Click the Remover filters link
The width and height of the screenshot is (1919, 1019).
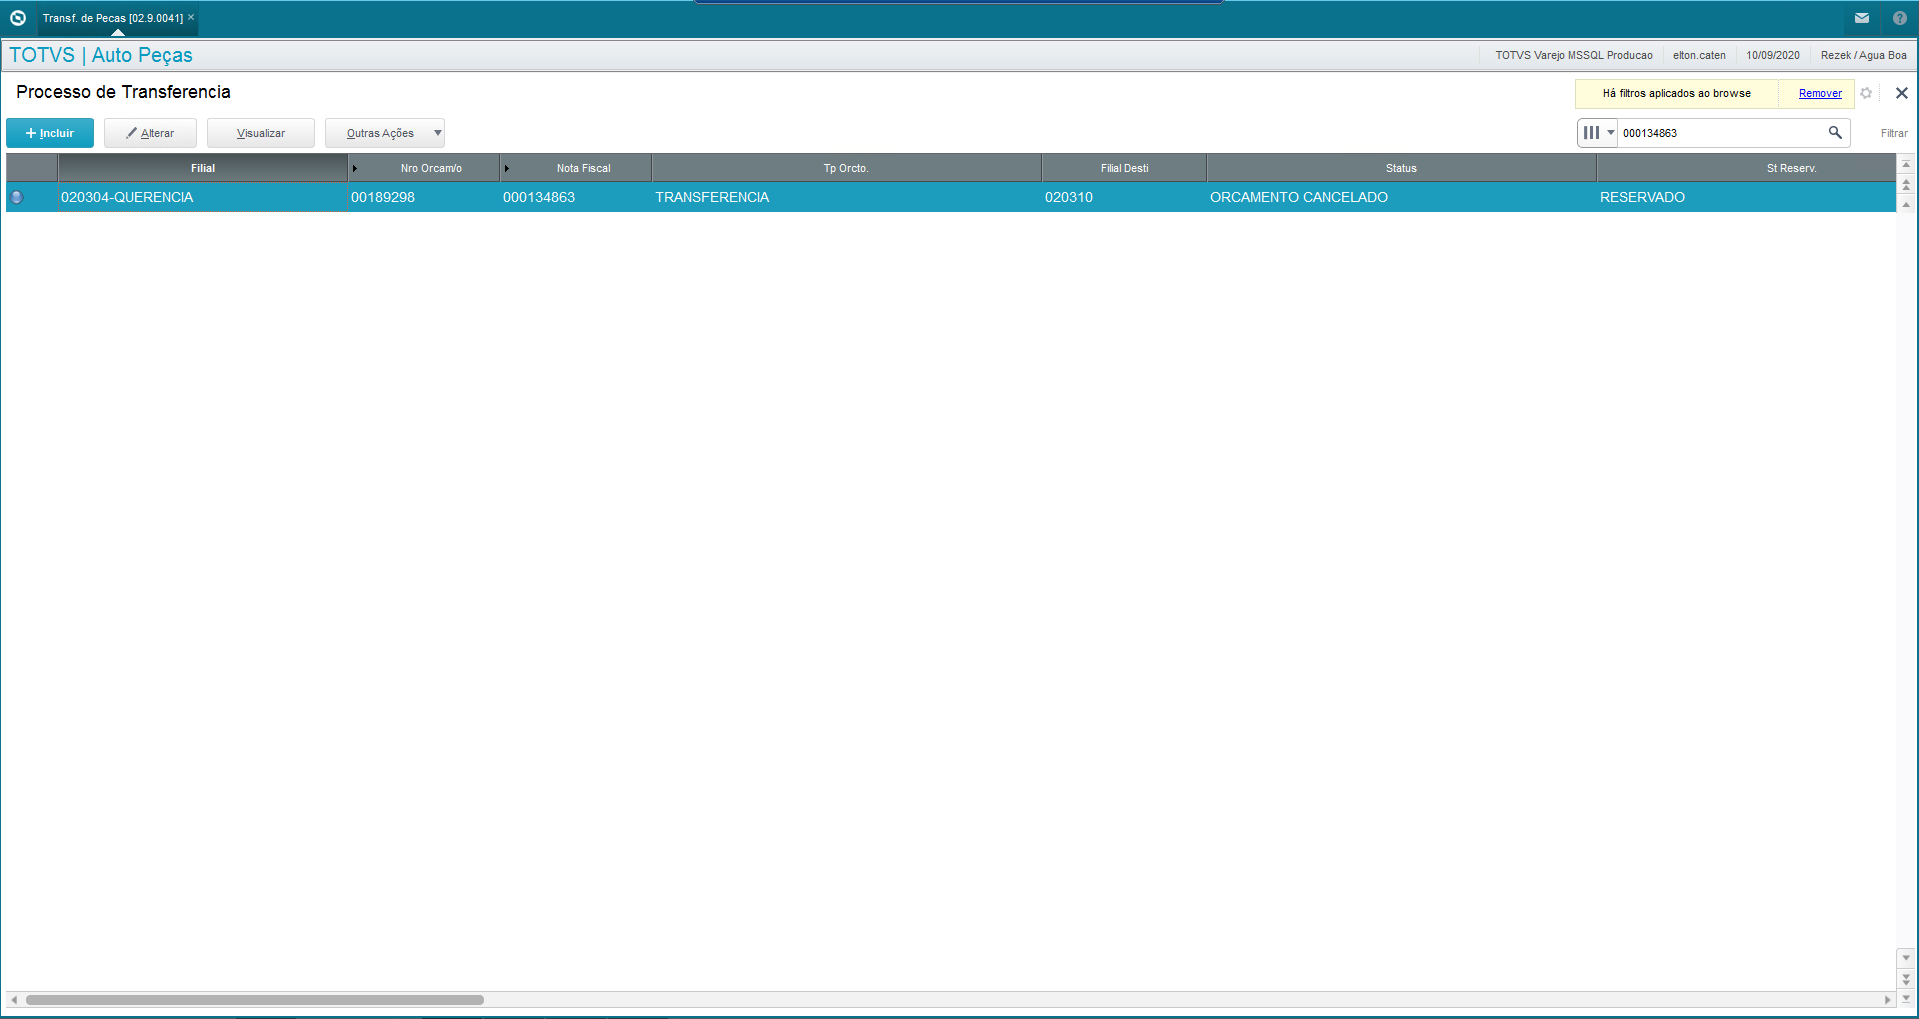(x=1820, y=93)
